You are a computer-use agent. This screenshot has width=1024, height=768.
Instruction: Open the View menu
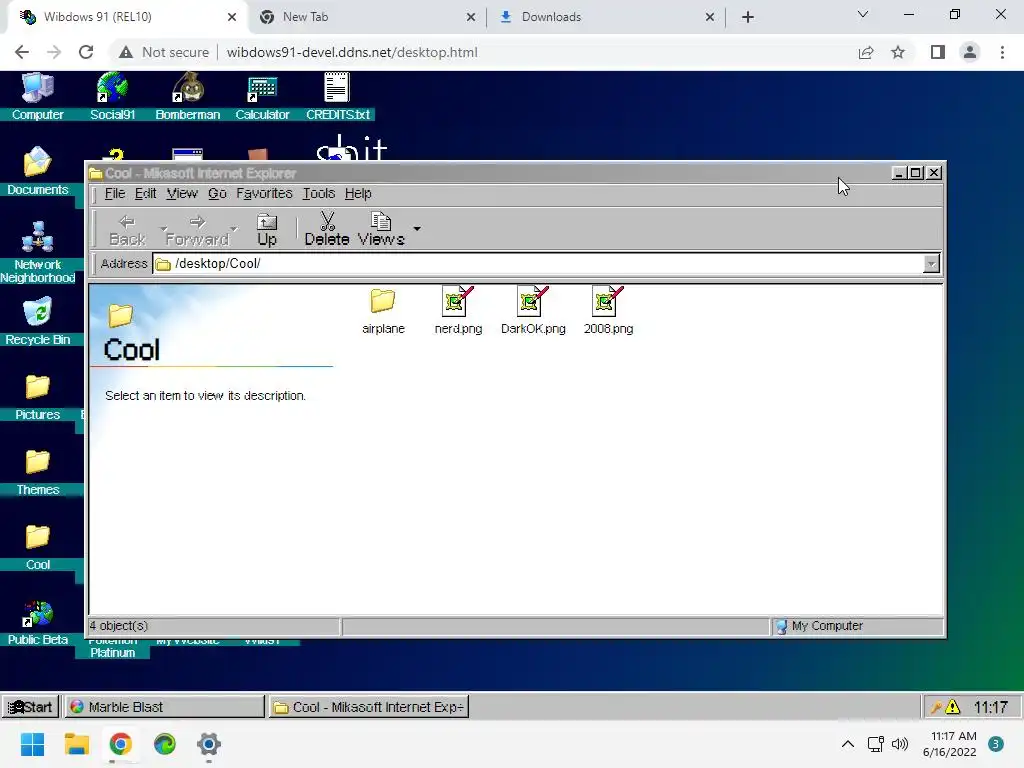(182, 193)
